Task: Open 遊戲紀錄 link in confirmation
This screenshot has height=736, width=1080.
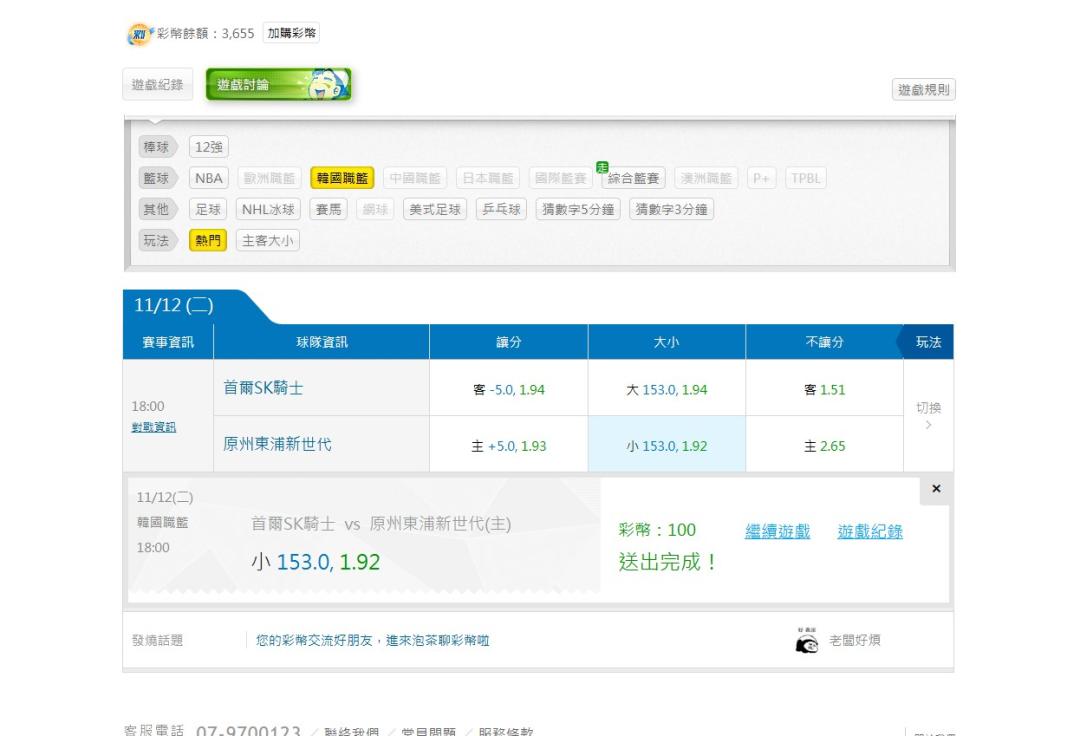Action: pyautogui.click(x=870, y=532)
